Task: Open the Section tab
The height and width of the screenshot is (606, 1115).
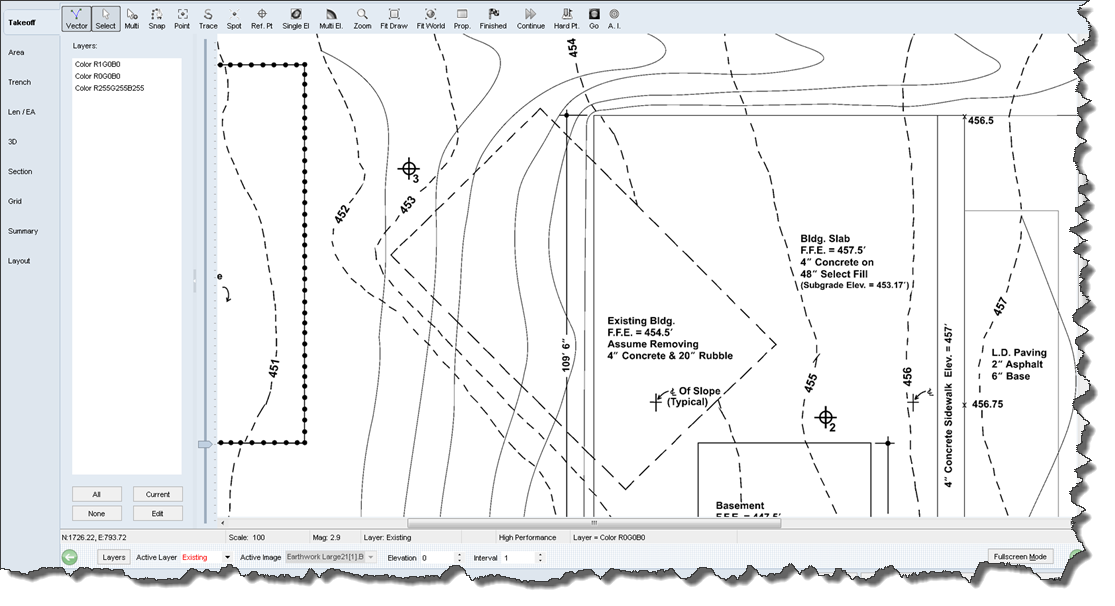Action: [x=20, y=172]
